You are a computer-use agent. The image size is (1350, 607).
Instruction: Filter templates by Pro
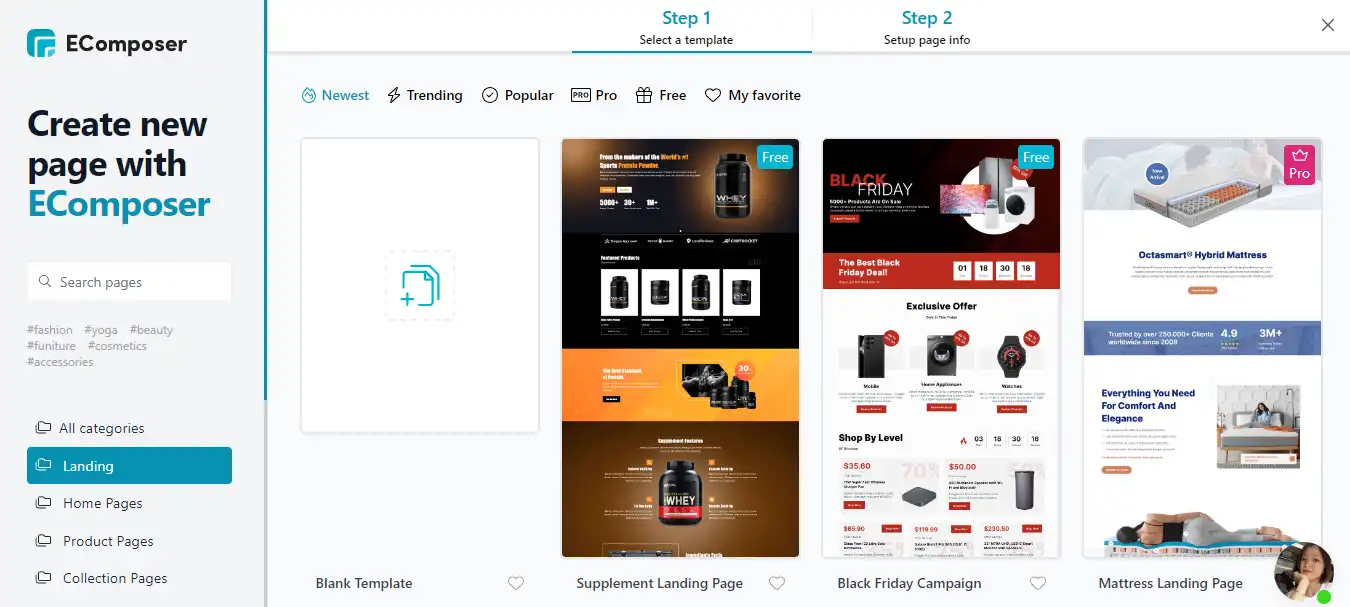tap(594, 95)
